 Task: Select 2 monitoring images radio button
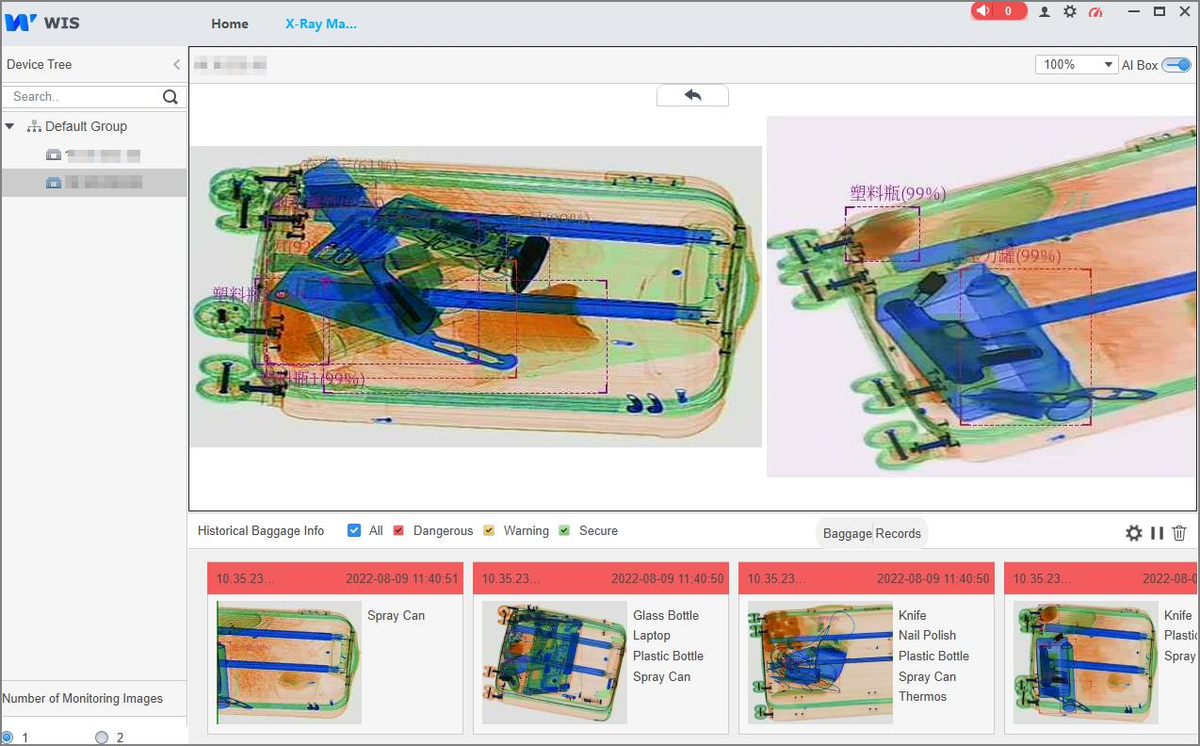point(101,738)
